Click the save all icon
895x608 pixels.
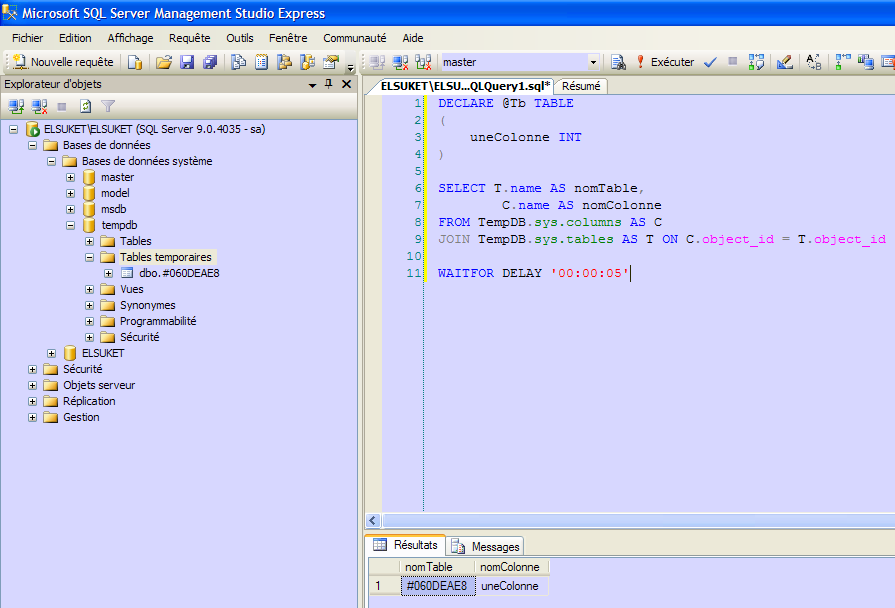(209, 62)
